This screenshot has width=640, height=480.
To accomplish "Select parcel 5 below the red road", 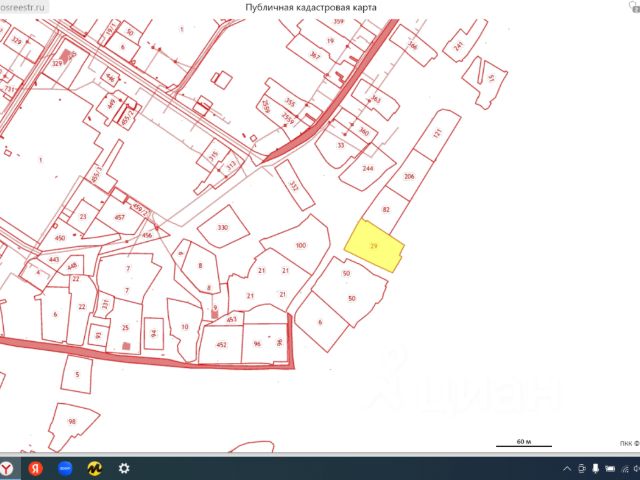I will (77, 374).
